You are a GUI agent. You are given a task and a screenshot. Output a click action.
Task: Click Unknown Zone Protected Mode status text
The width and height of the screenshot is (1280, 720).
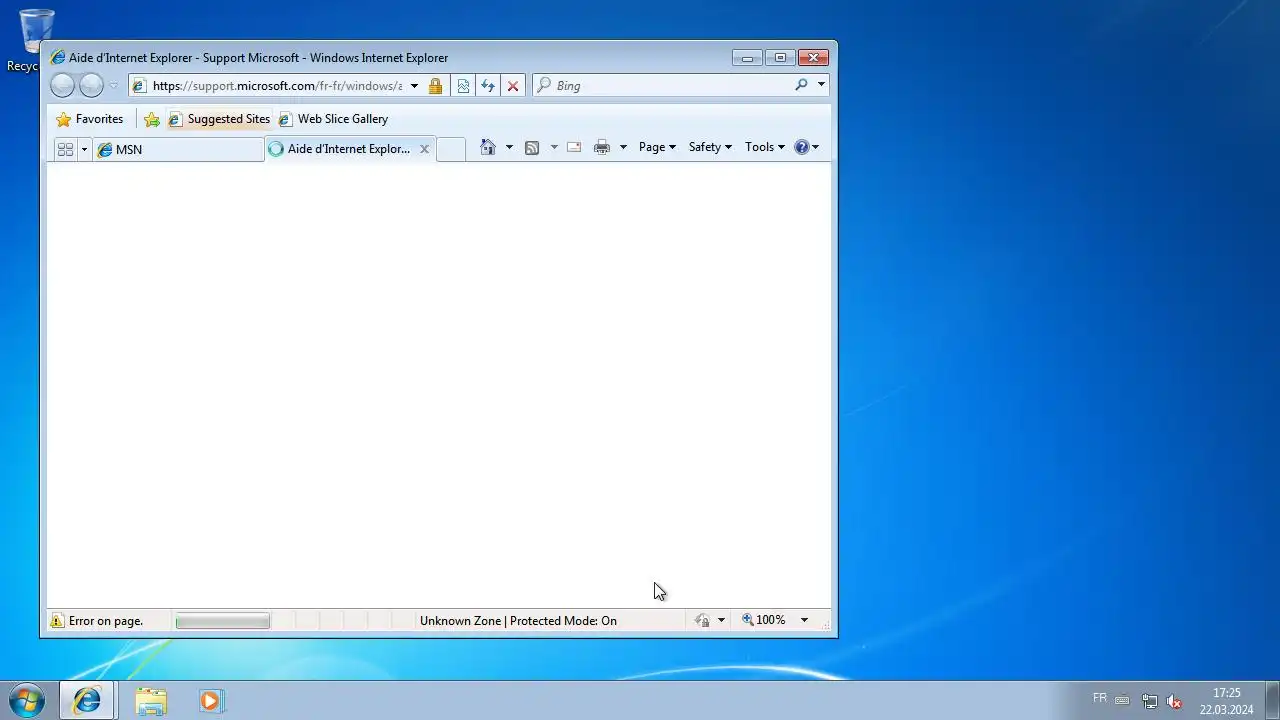(x=518, y=621)
